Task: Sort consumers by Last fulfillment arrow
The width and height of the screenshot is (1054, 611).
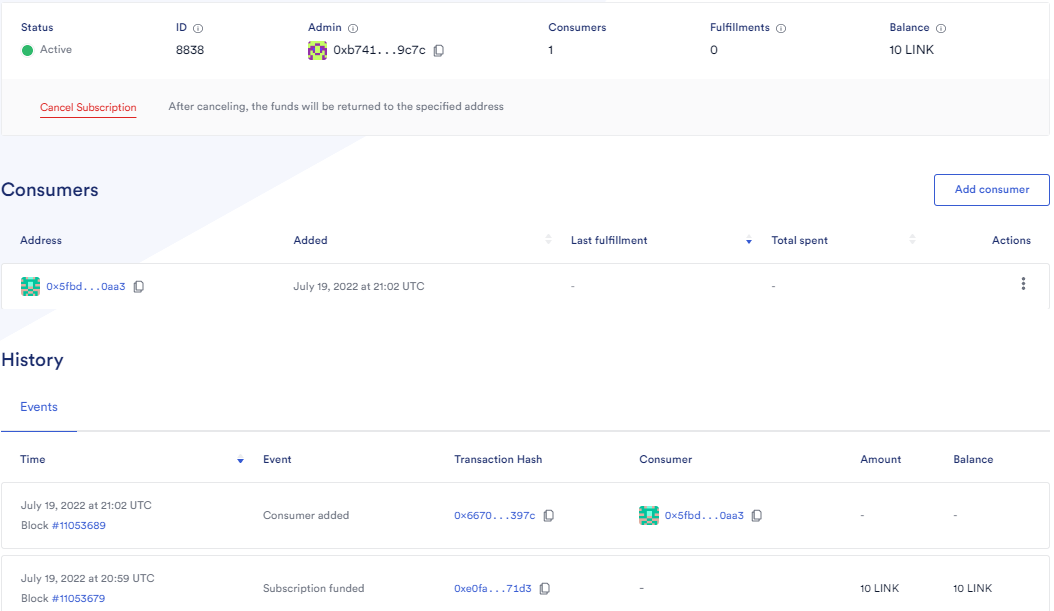Action: pos(749,241)
